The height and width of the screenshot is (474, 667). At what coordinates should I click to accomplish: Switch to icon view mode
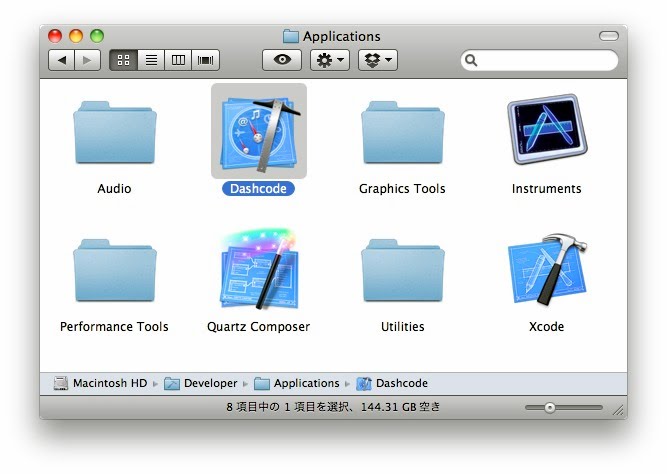[x=124, y=60]
